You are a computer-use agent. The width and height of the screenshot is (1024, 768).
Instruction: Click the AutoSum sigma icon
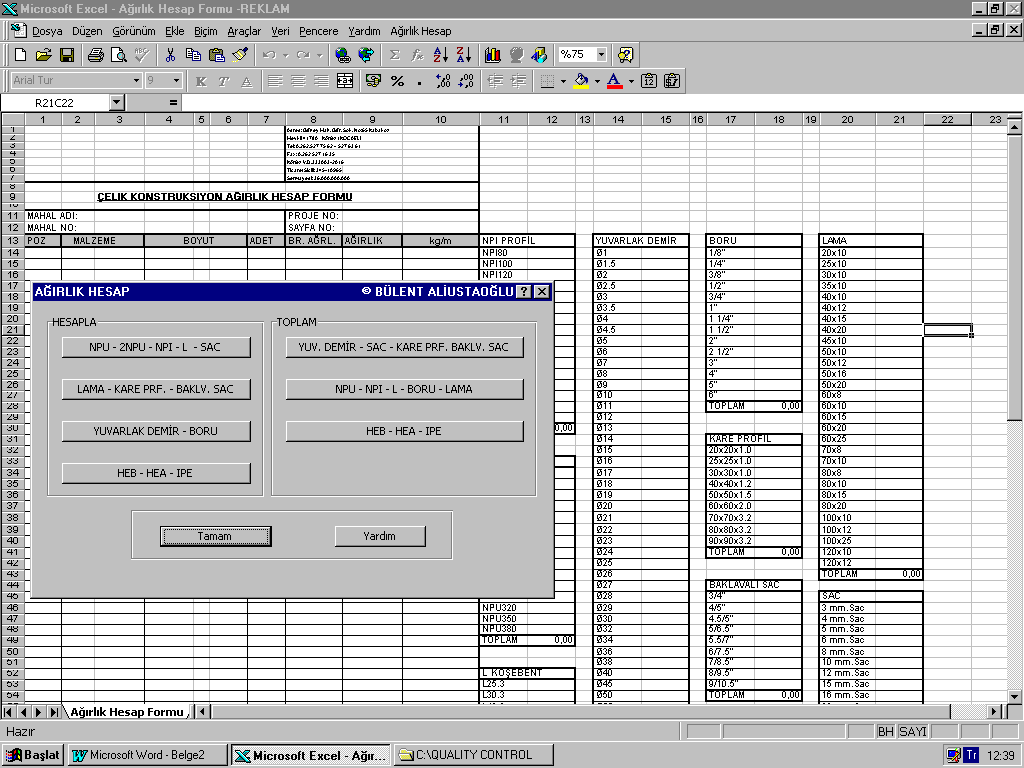point(394,55)
